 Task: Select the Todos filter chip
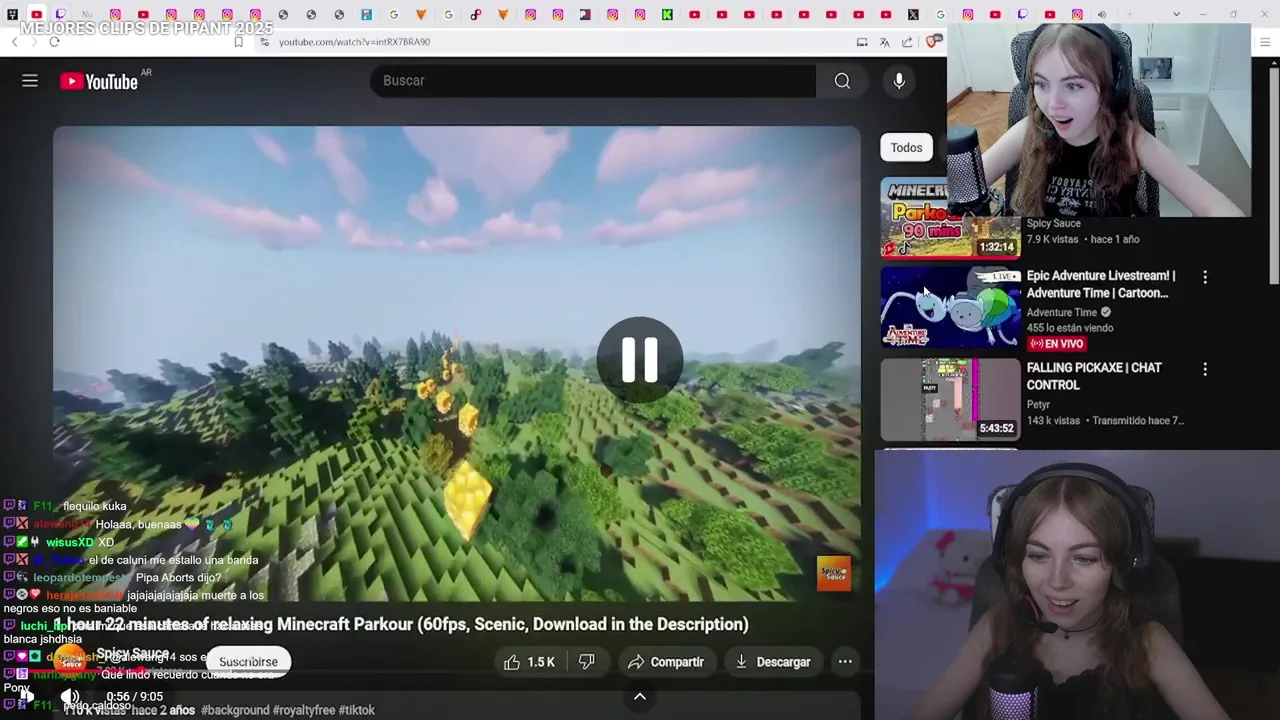pyautogui.click(x=906, y=148)
